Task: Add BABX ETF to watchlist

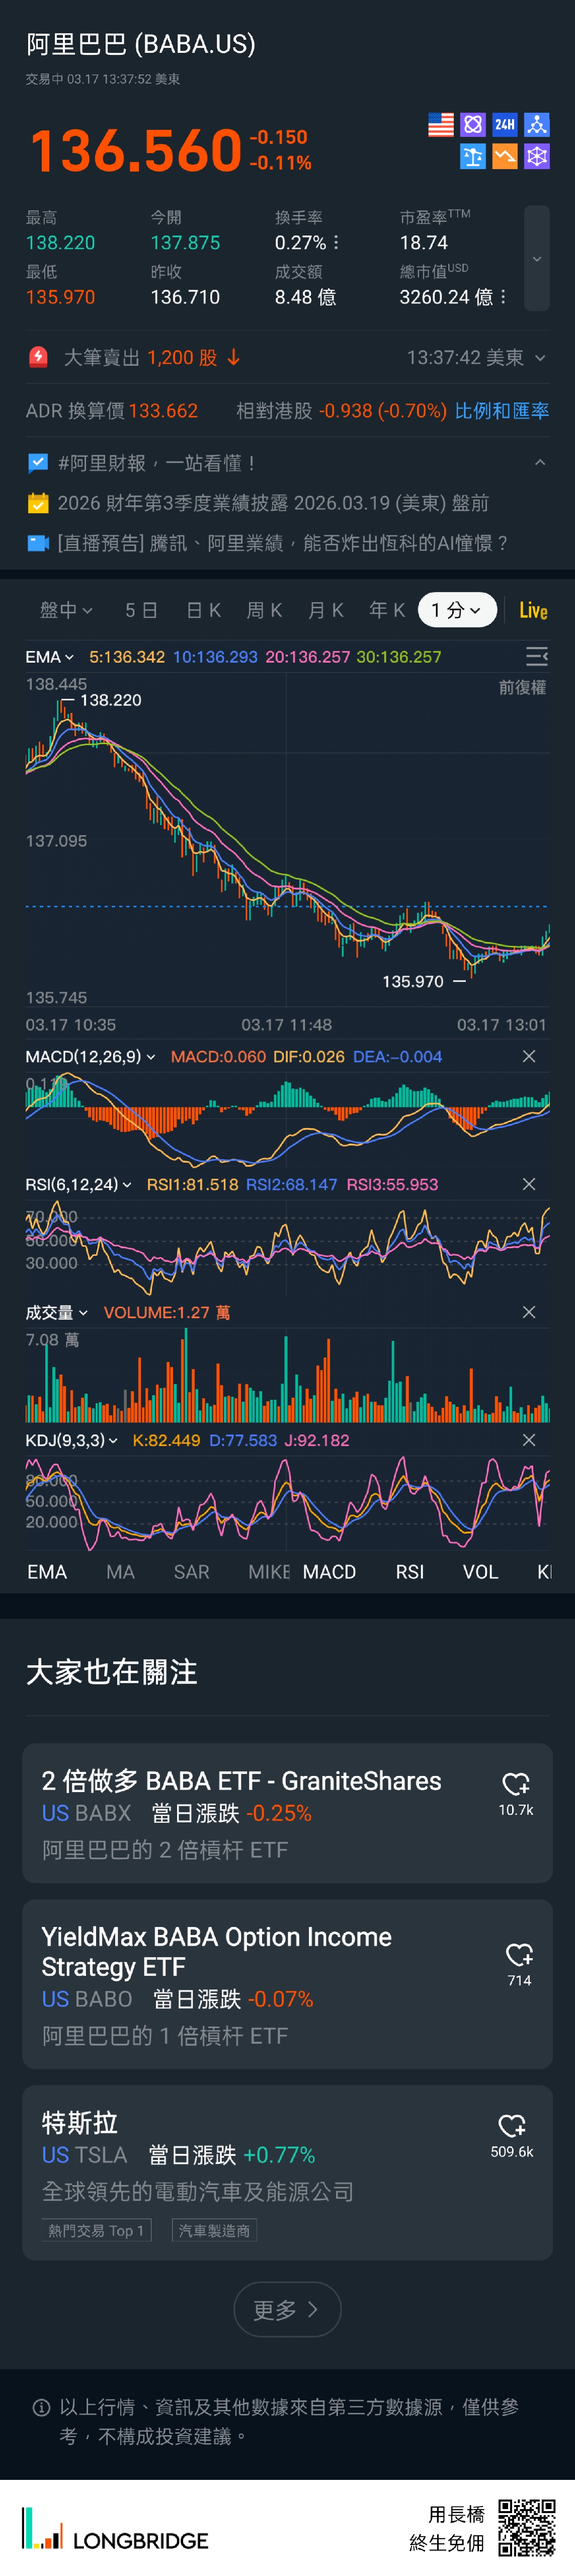Action: (516, 1784)
